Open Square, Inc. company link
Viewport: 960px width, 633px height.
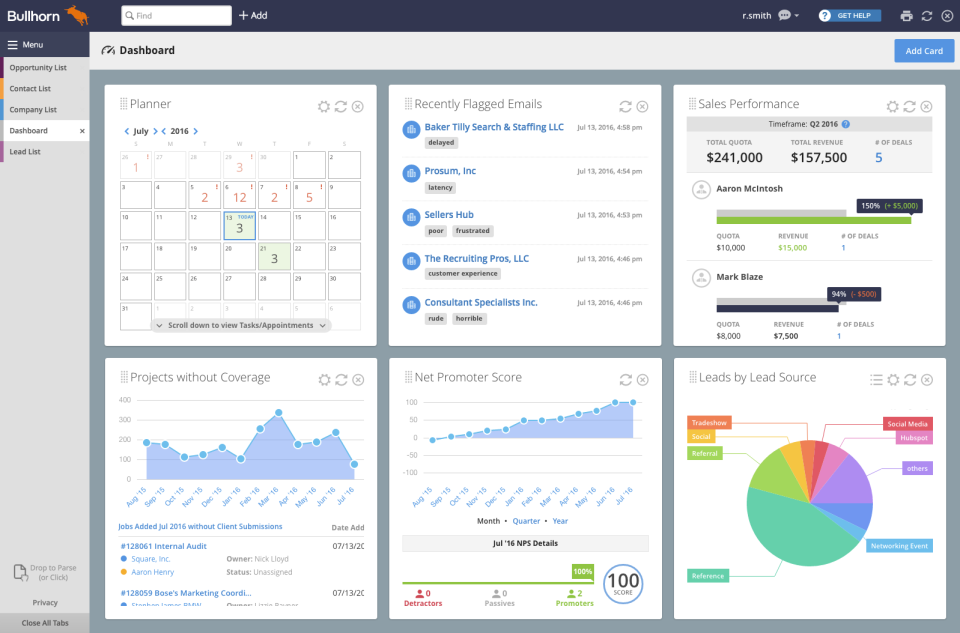pyautogui.click(x=151, y=559)
